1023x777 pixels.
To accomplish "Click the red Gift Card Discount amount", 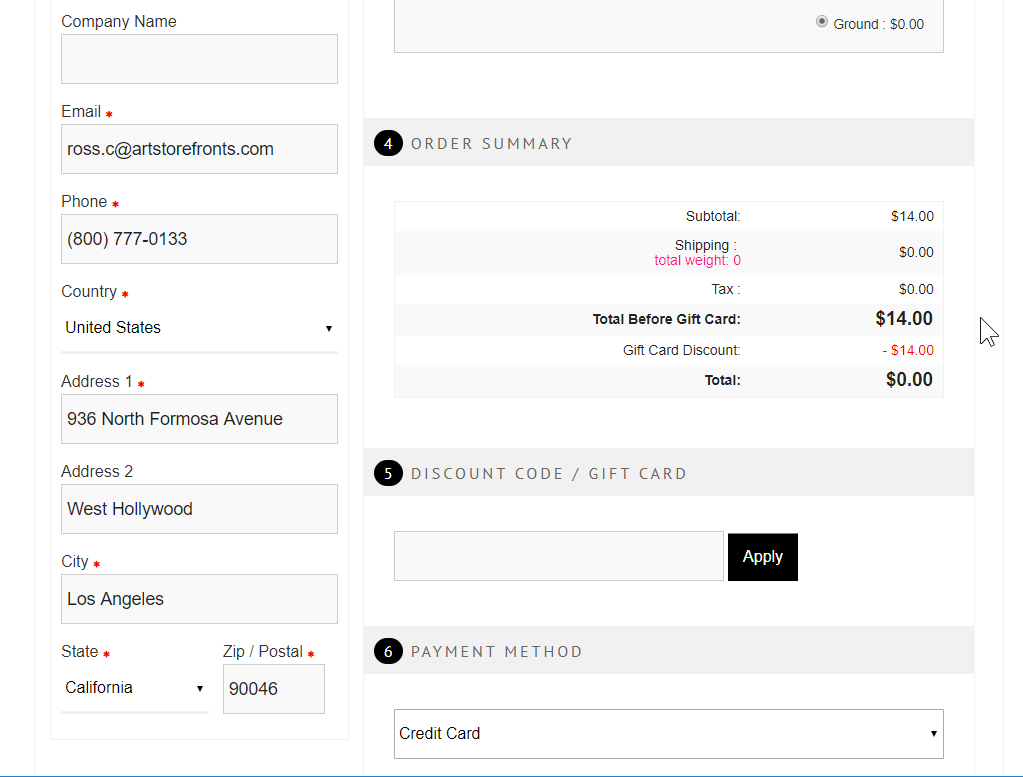I will point(907,350).
